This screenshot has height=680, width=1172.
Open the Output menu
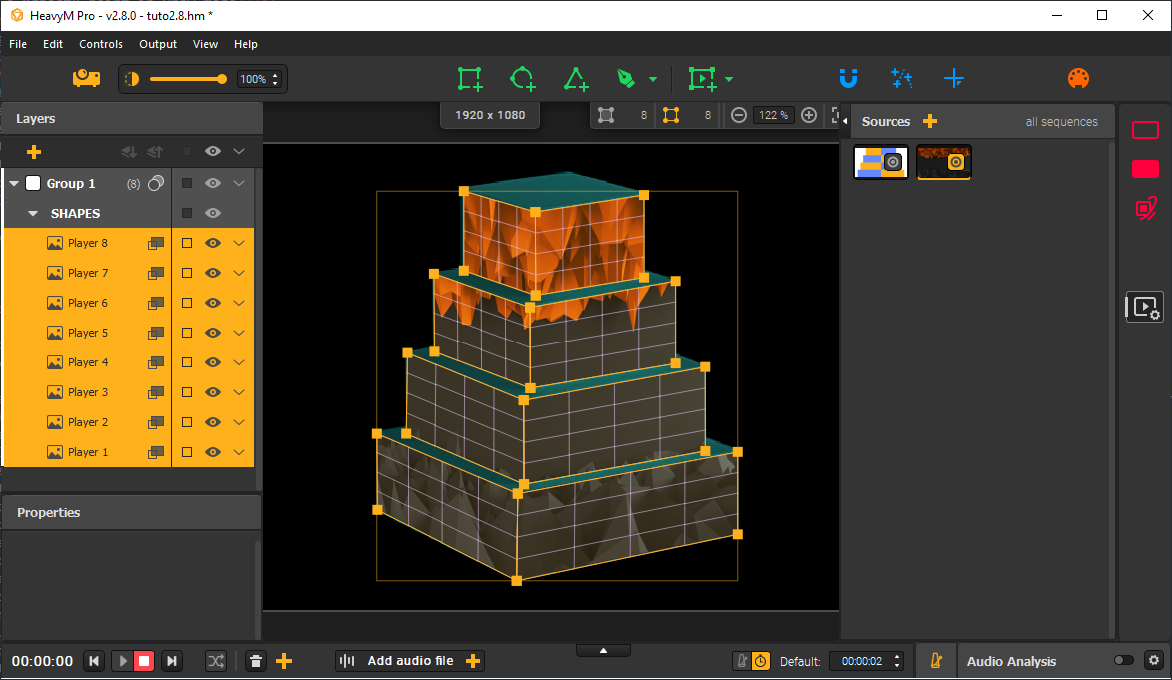[x=158, y=44]
